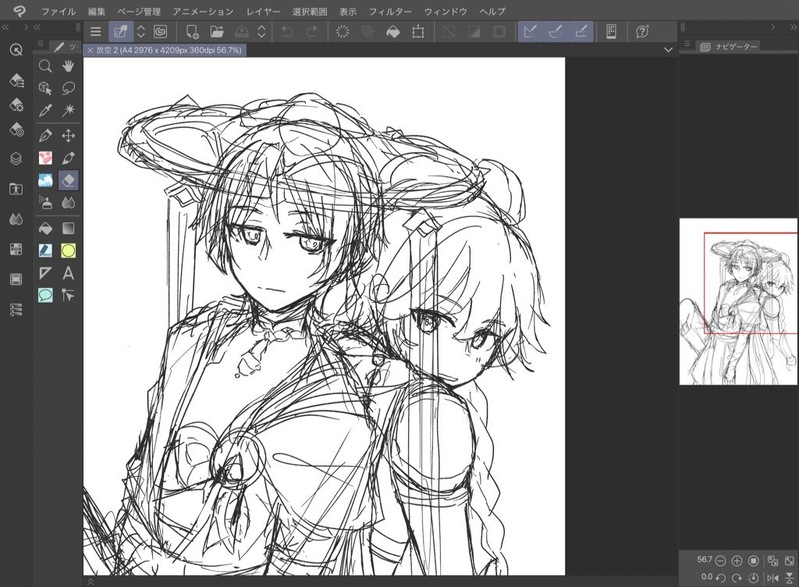Select the Figure tool with yellow circle
799x587 pixels.
click(x=68, y=251)
